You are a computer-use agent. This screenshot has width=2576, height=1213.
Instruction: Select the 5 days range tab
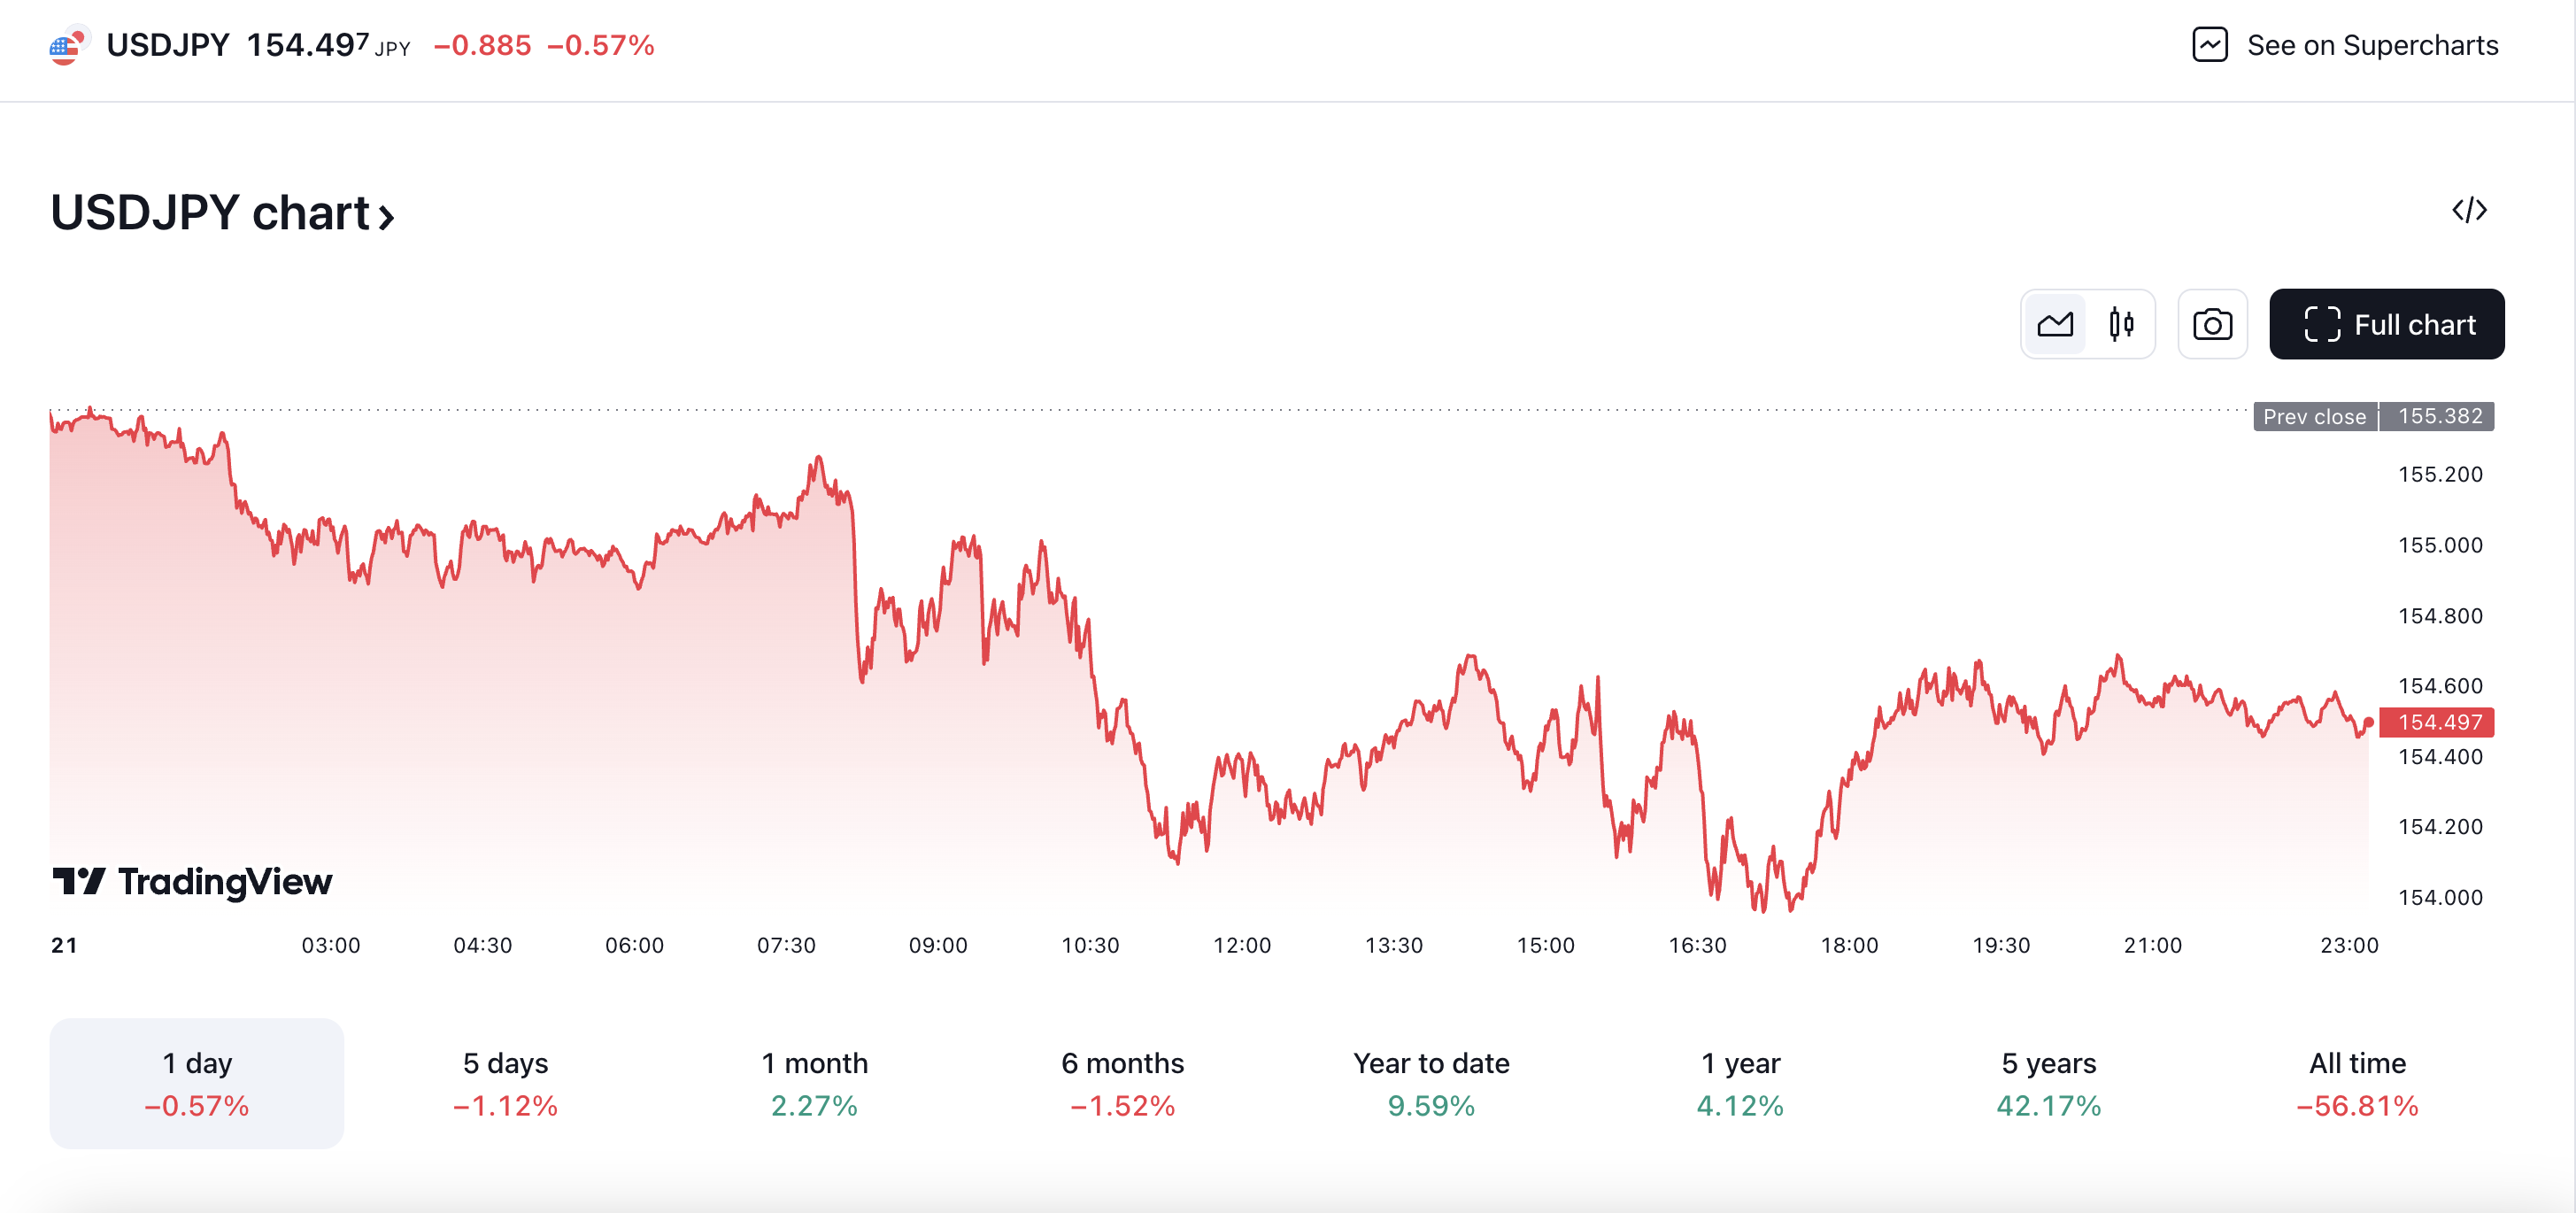[505, 1083]
